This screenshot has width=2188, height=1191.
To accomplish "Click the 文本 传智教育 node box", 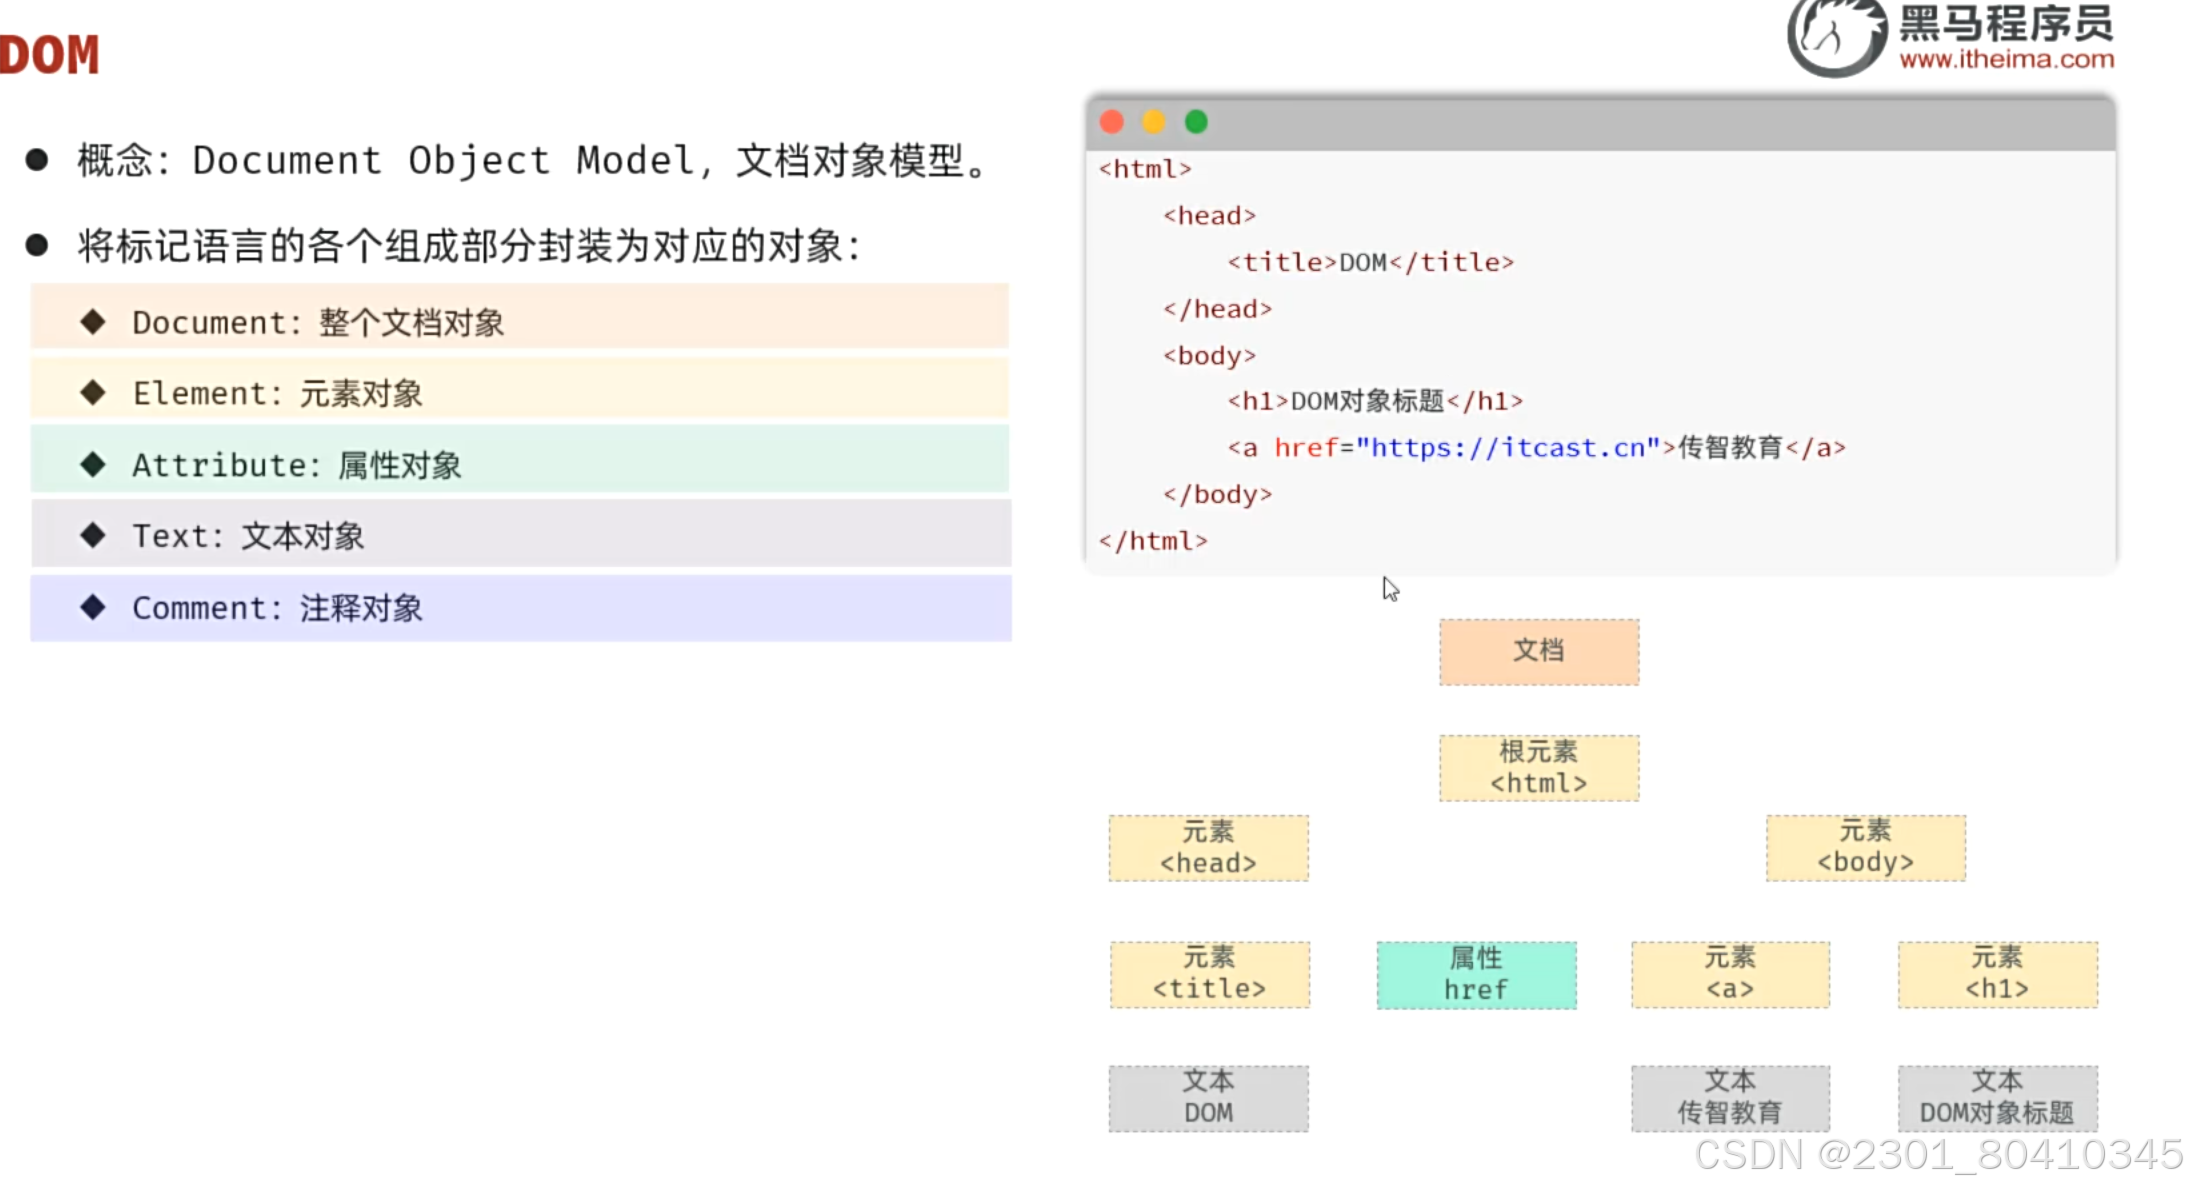I will (x=1730, y=1097).
